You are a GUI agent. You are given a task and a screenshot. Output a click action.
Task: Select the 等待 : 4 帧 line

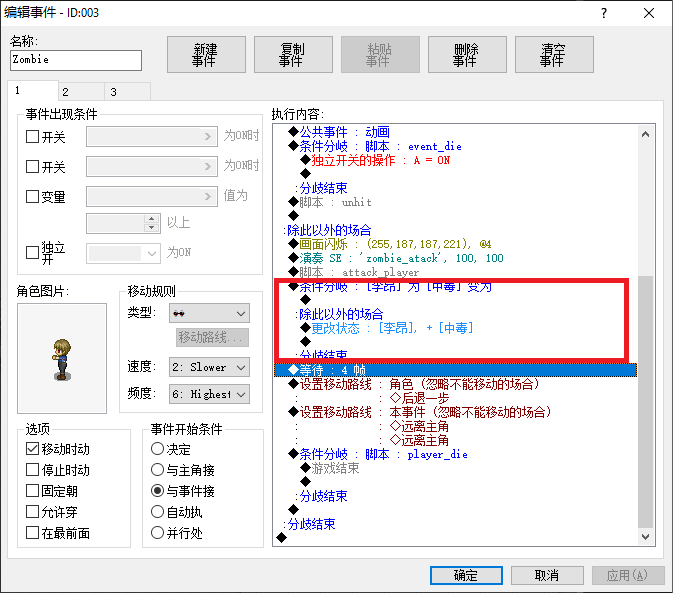(x=455, y=370)
